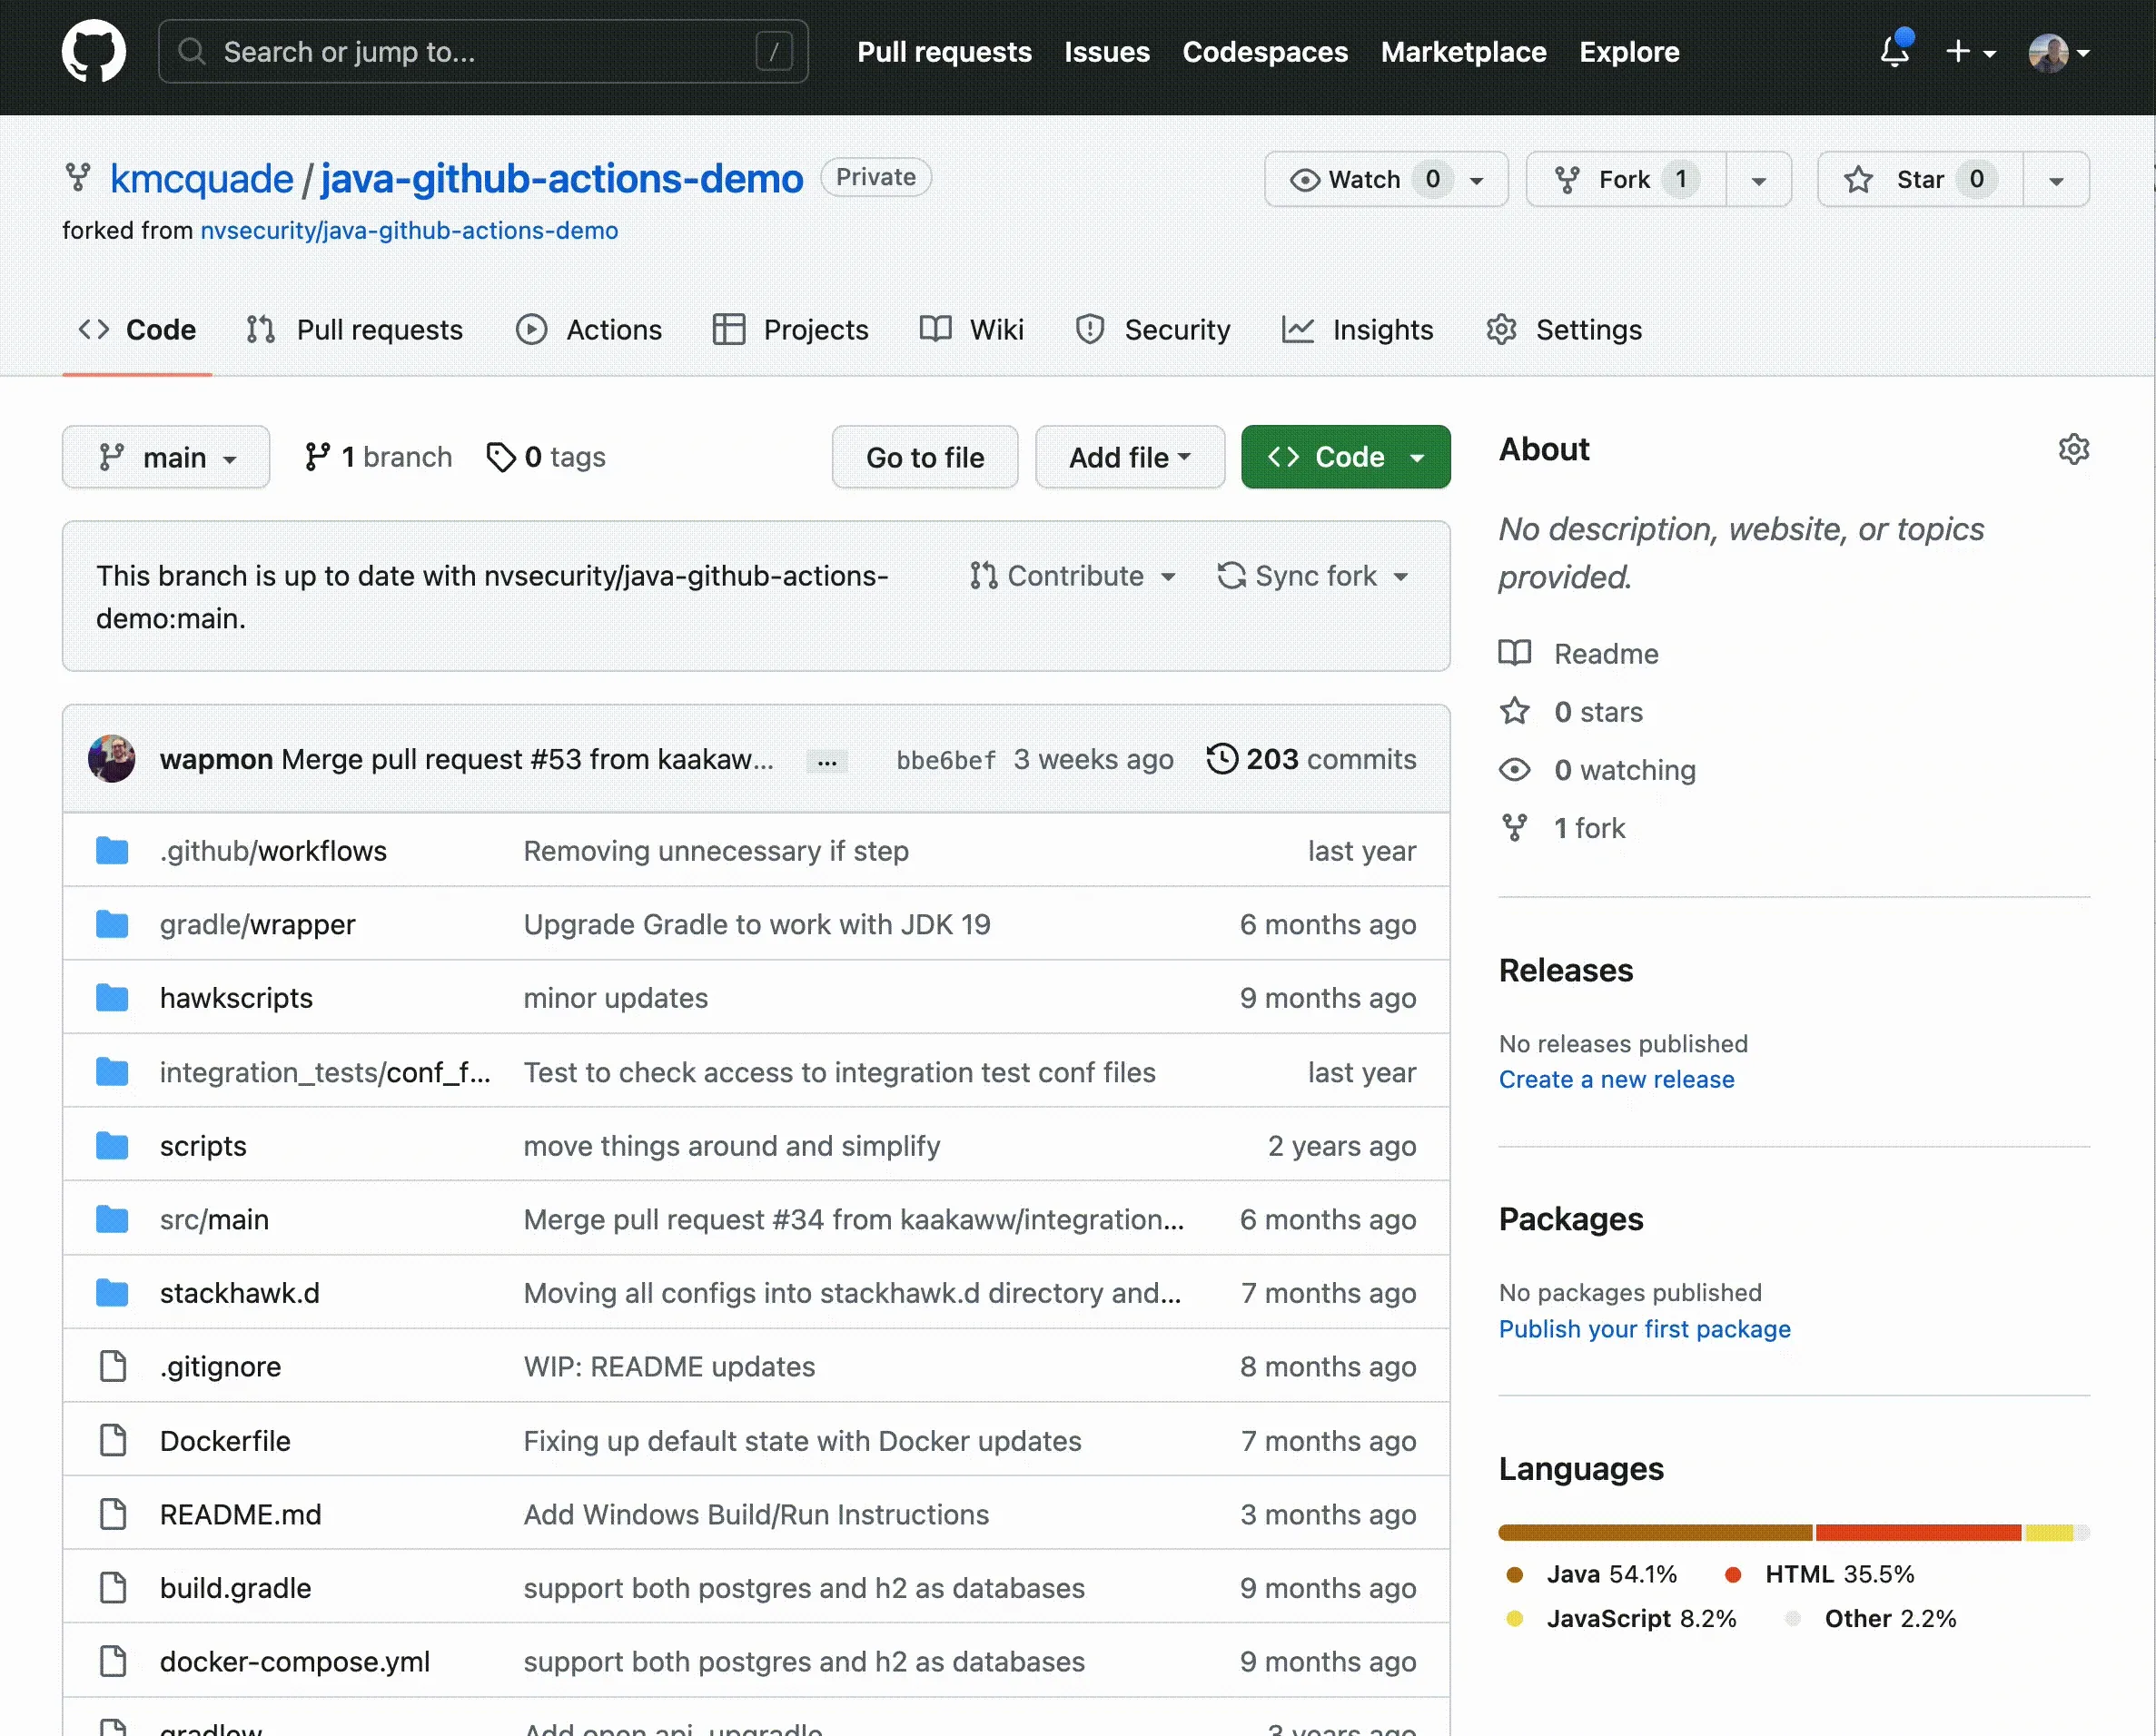Switch to the Wiki tab
The image size is (2156, 1736).
(x=971, y=330)
